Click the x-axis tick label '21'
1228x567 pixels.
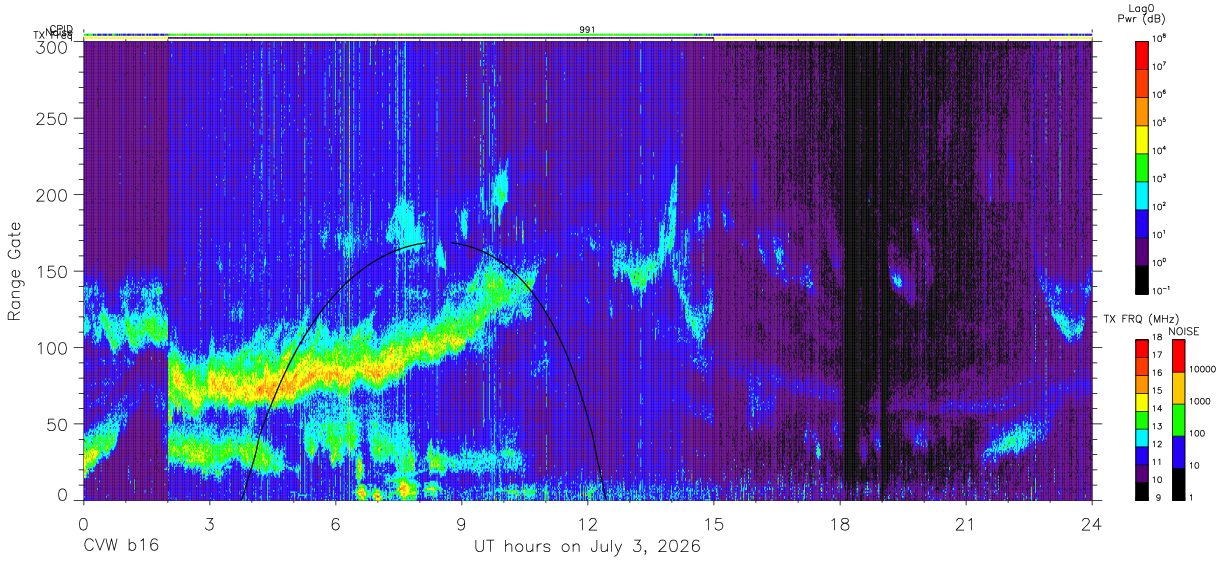[x=966, y=524]
